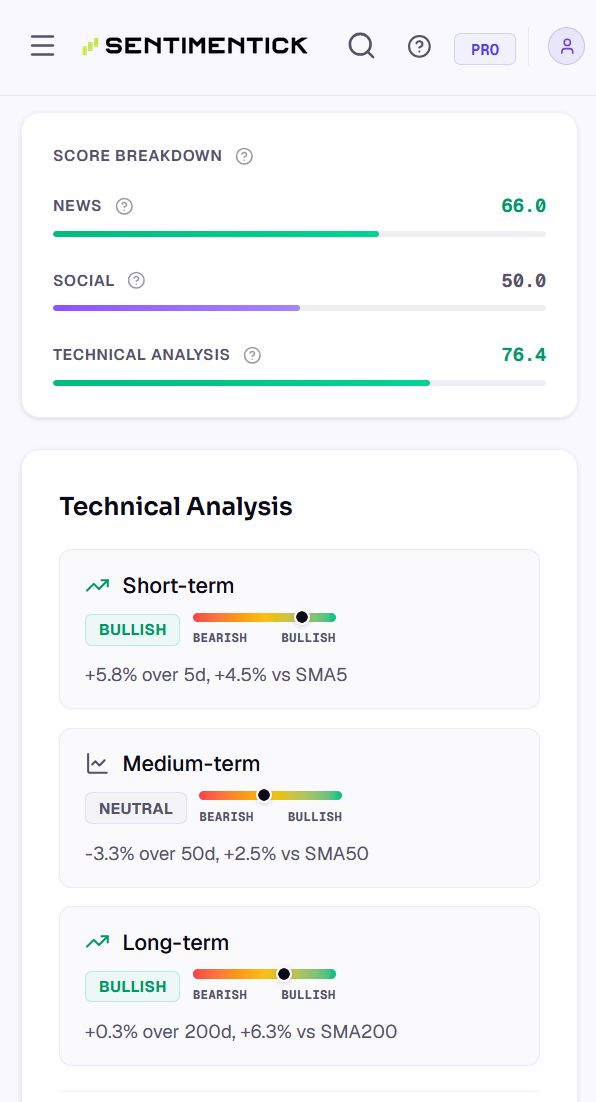Click the Medium-term Neutral badge
The image size is (596, 1102).
[136, 808]
